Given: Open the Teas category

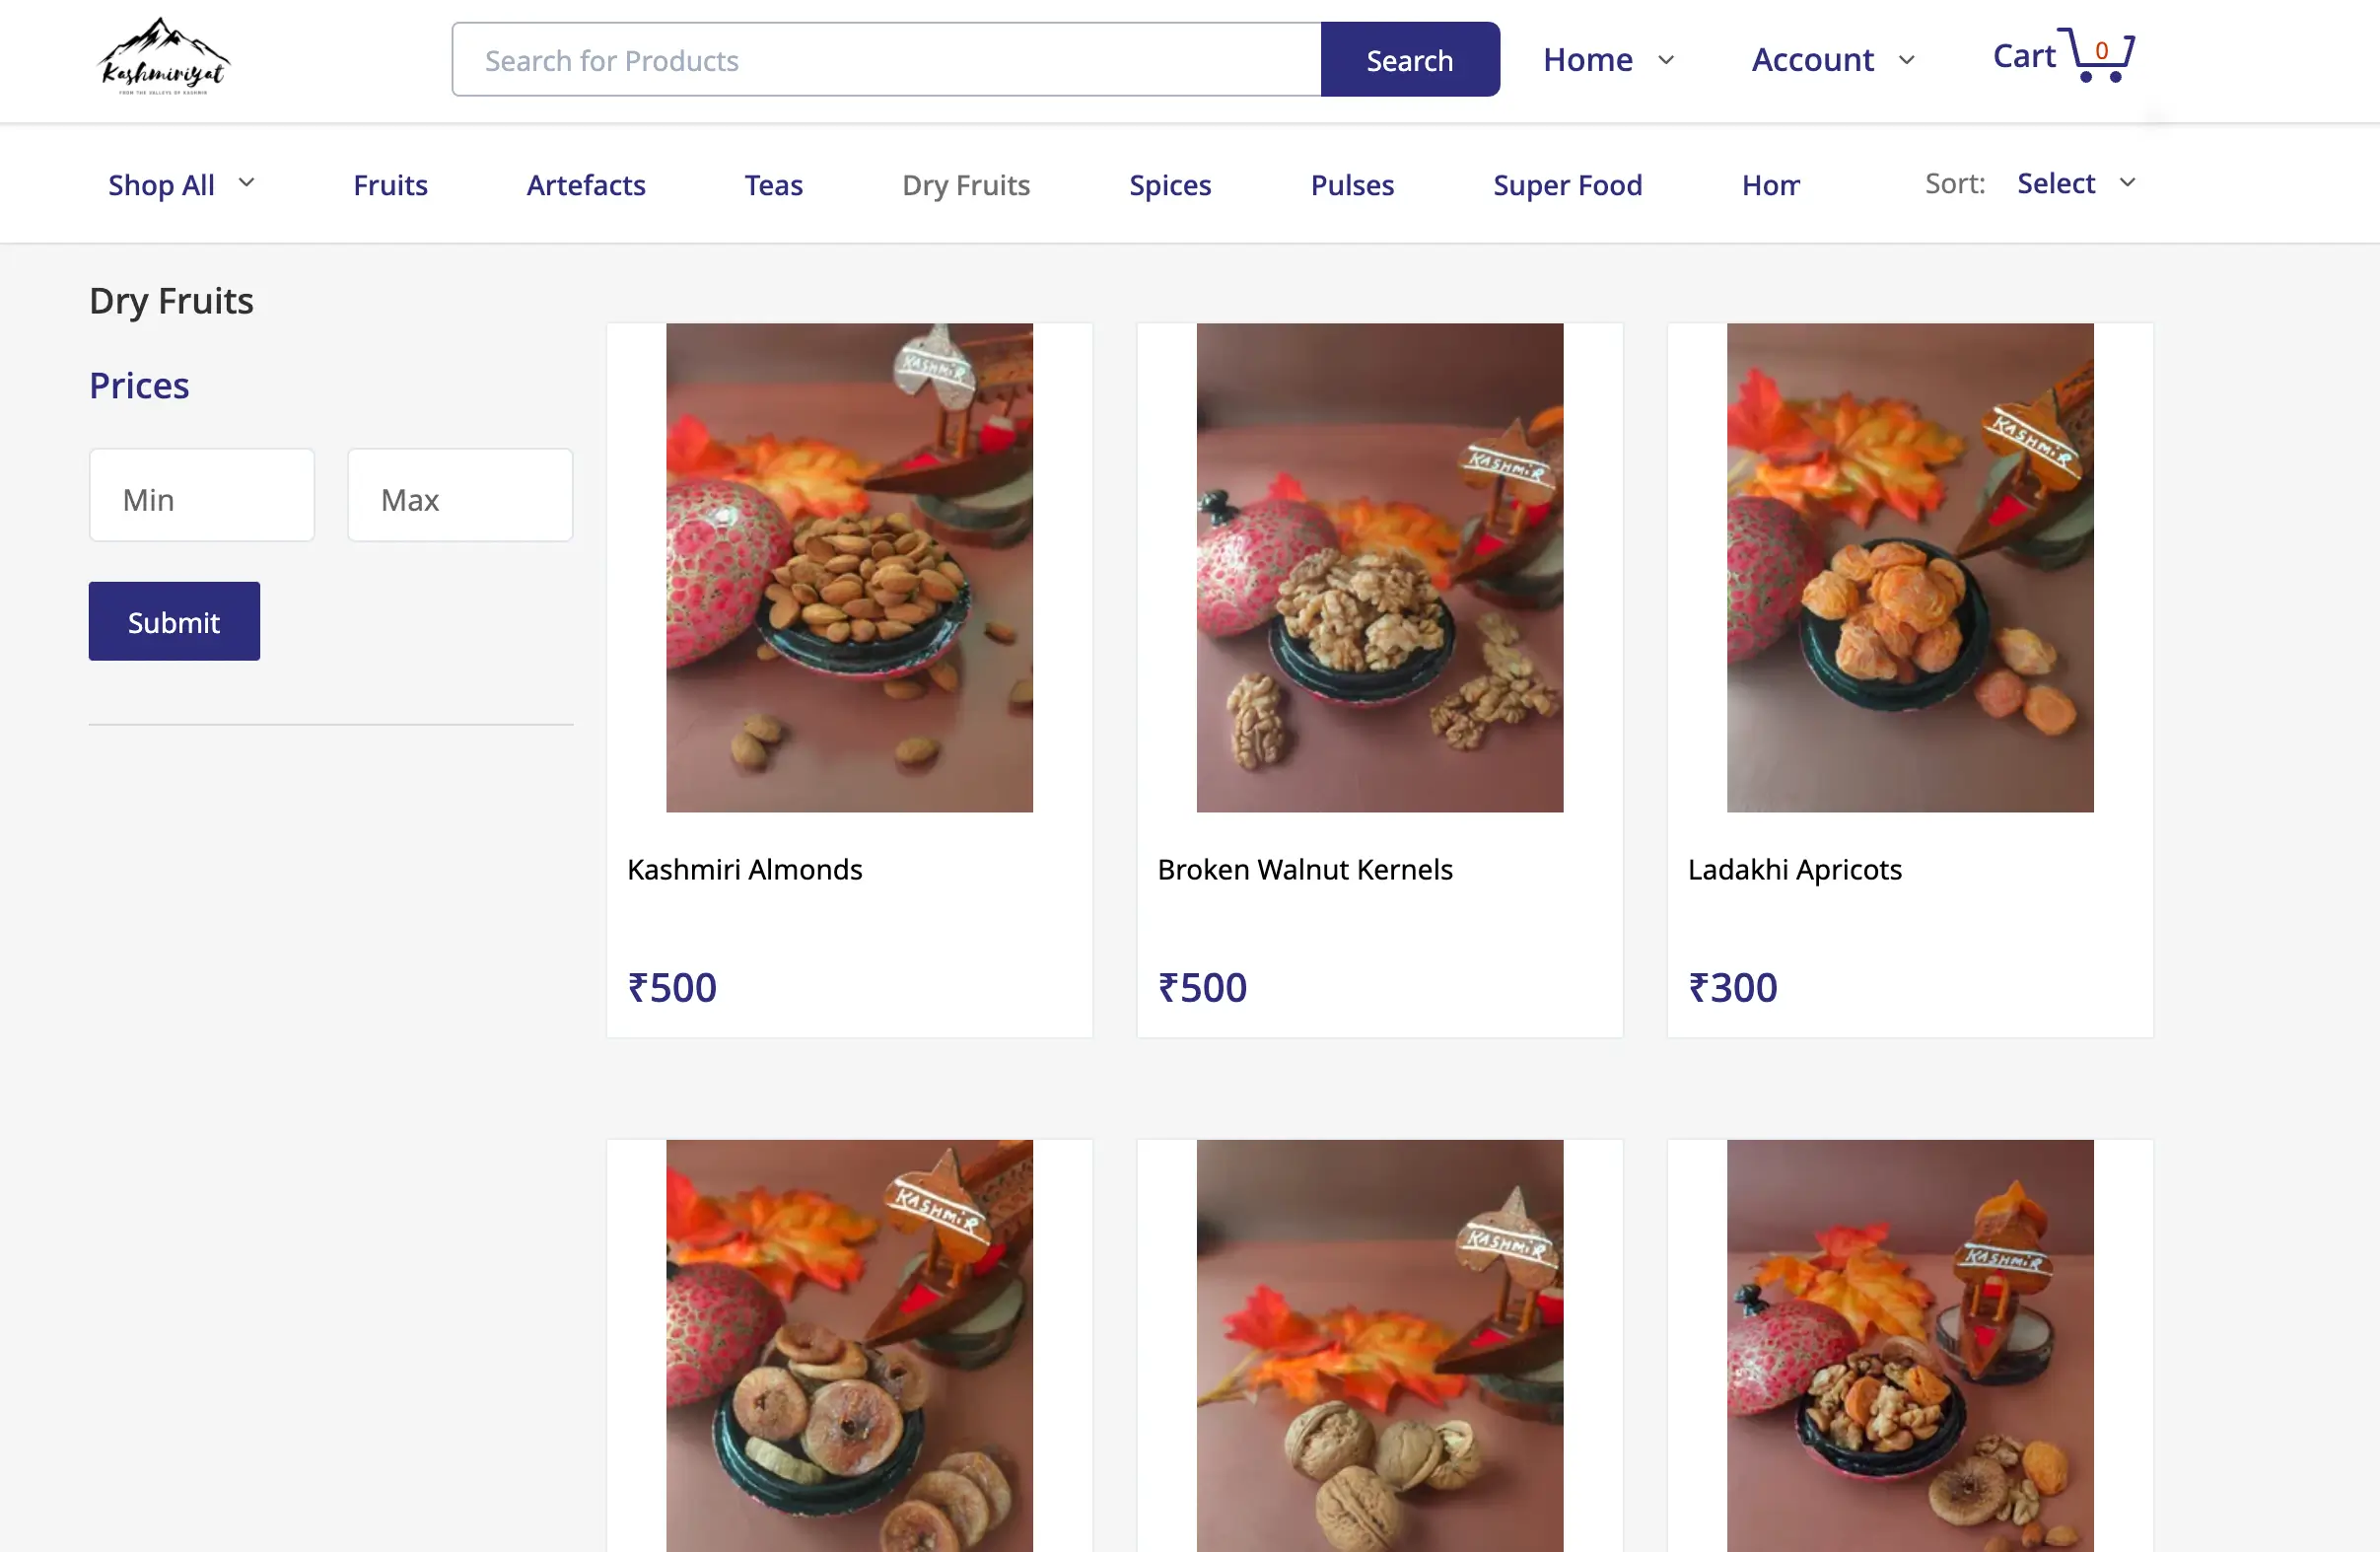Looking at the screenshot, I should click(x=773, y=185).
